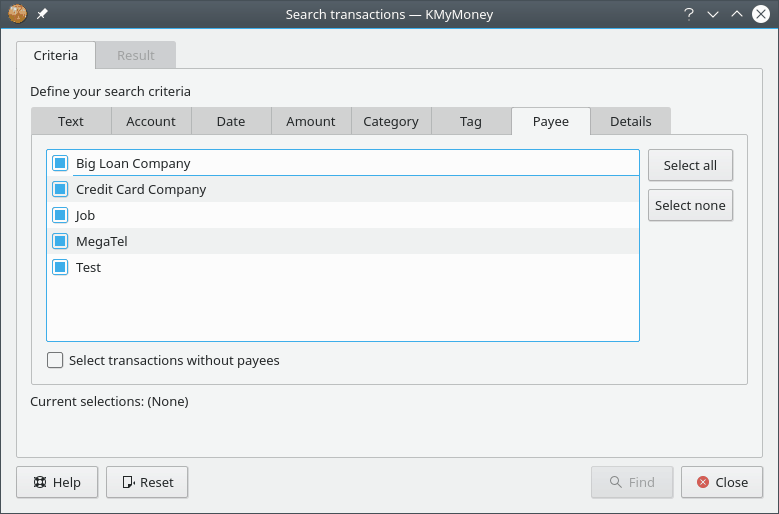The height and width of the screenshot is (514, 779).
Task: Open the Details criteria tab
Action: point(631,121)
